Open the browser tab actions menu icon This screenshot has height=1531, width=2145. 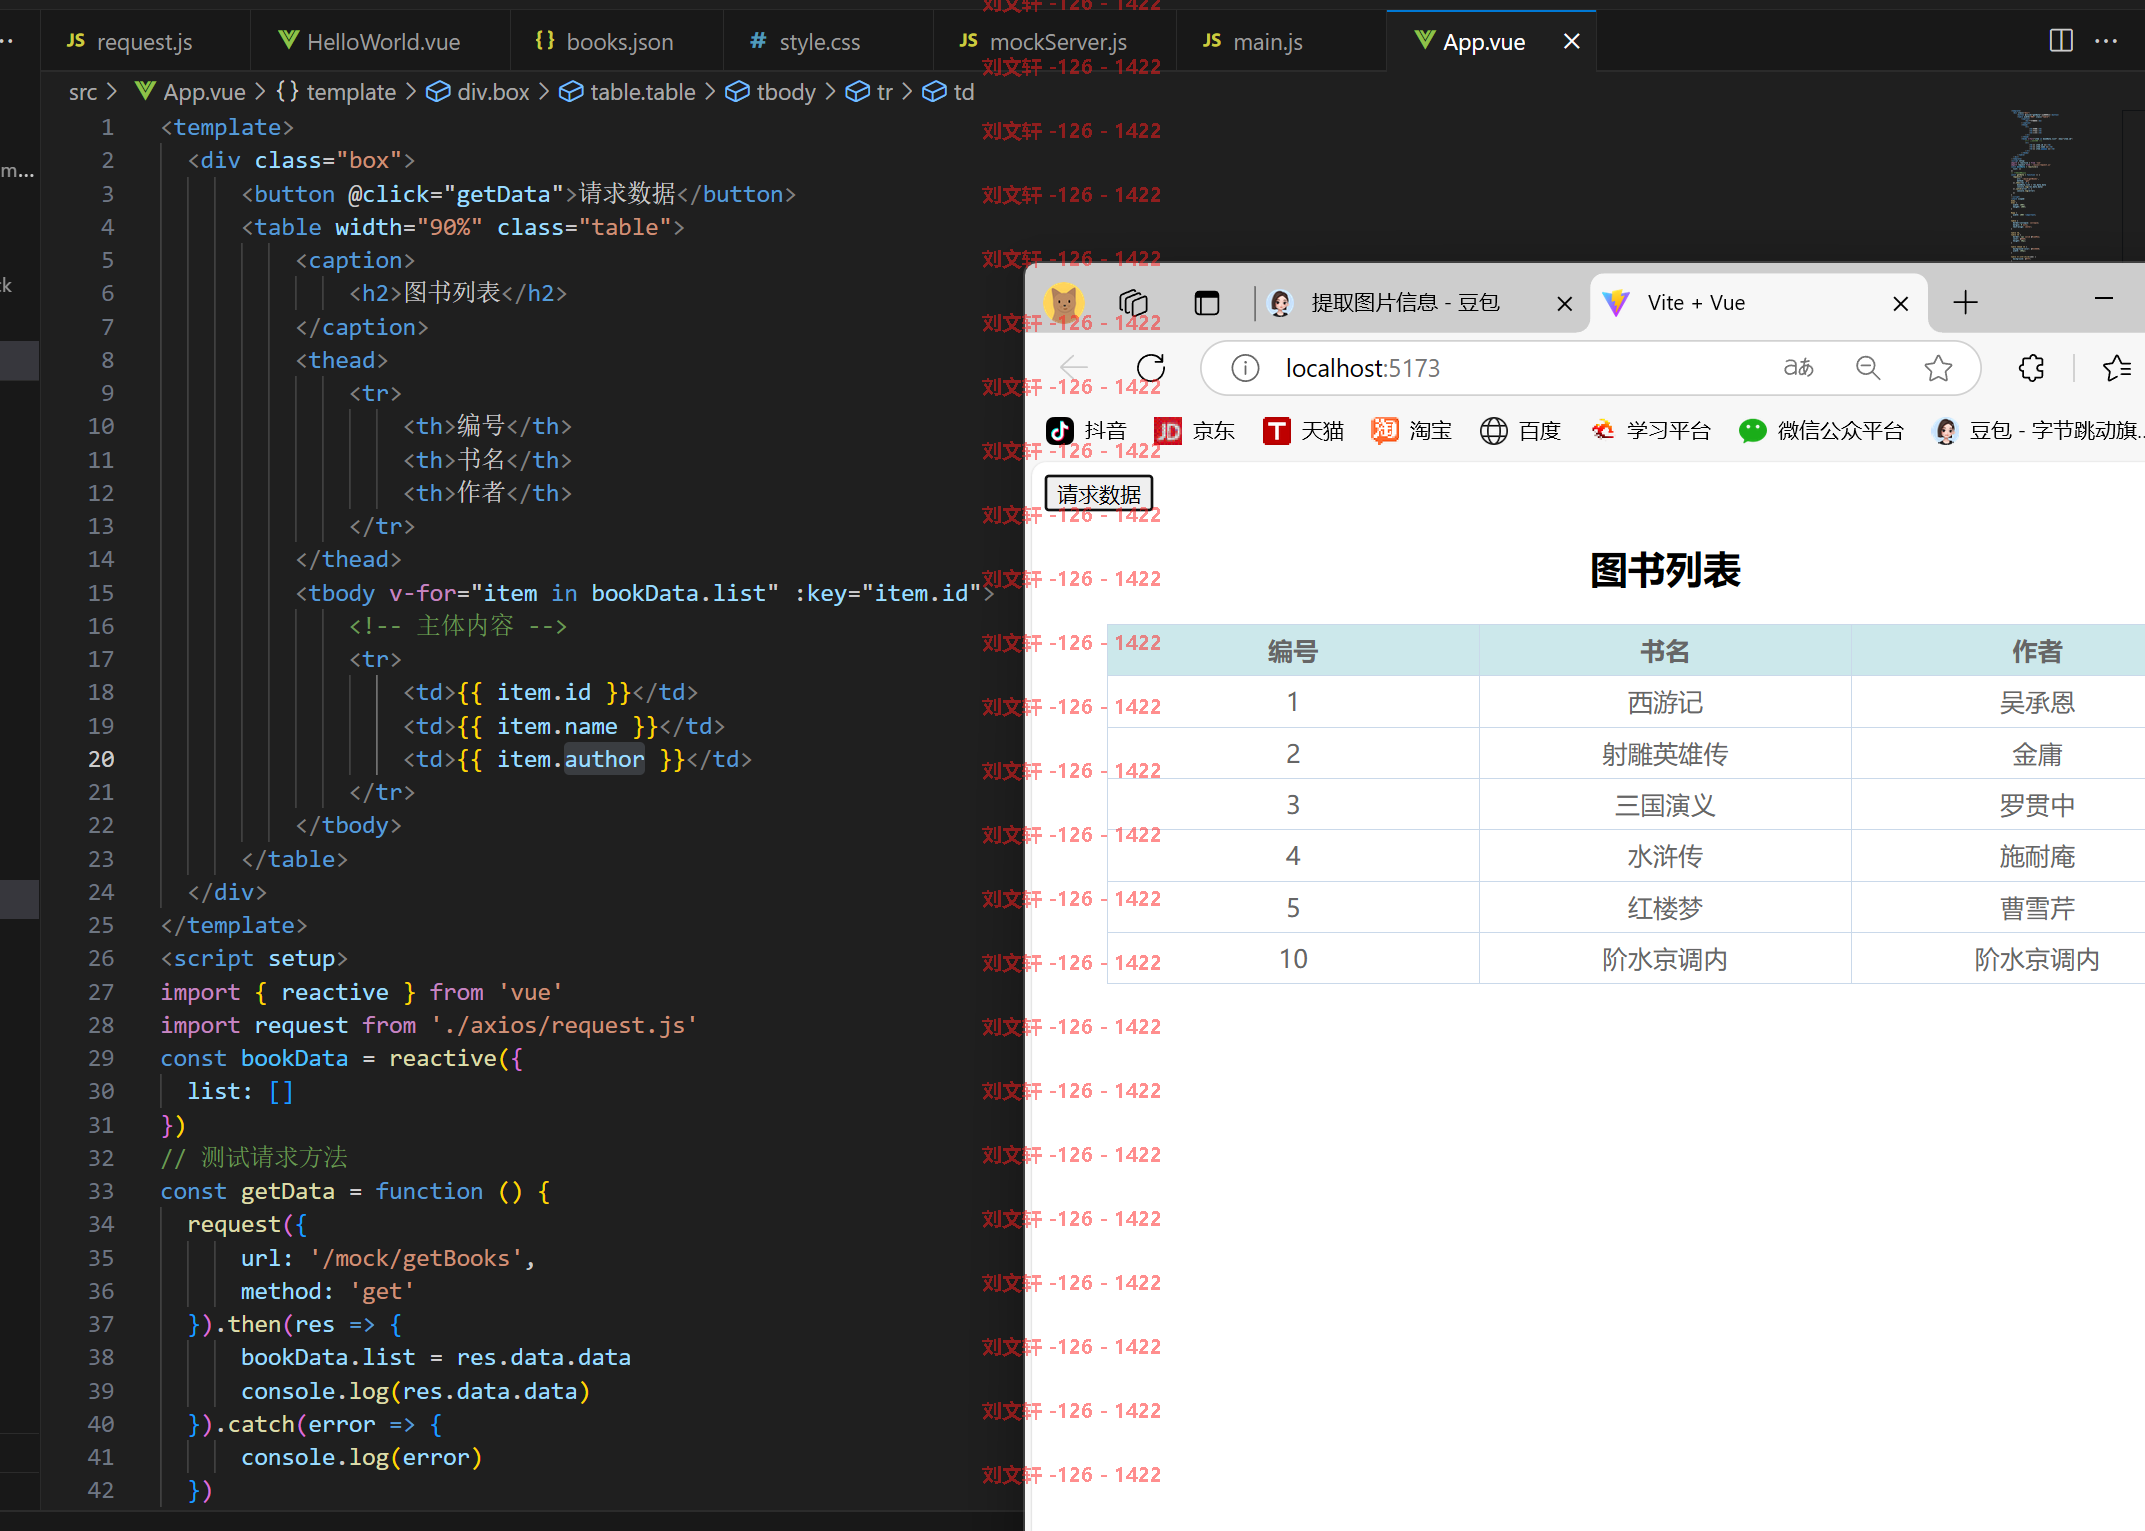click(1207, 302)
